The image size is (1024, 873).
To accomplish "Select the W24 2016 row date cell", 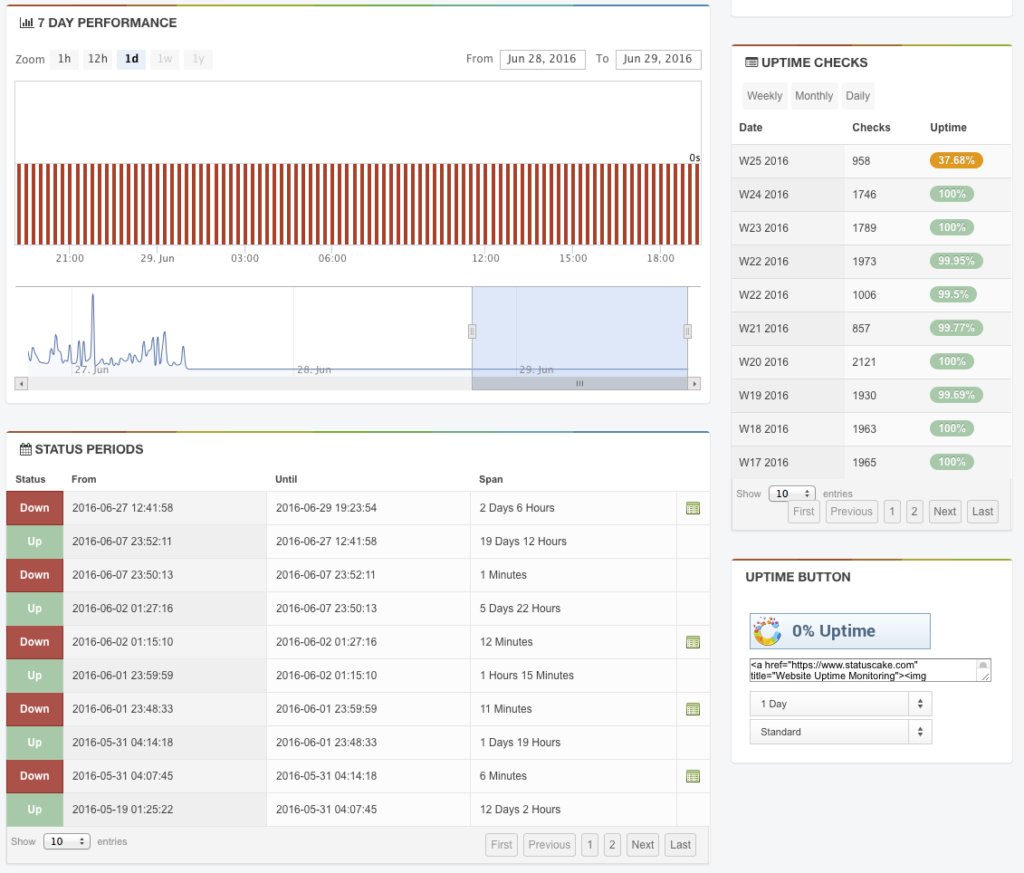I will tap(788, 195).
